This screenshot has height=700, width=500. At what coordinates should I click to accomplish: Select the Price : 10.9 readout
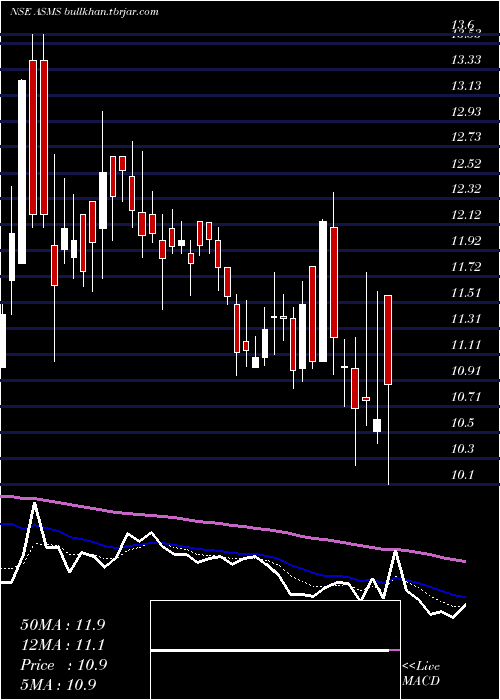coord(63,665)
